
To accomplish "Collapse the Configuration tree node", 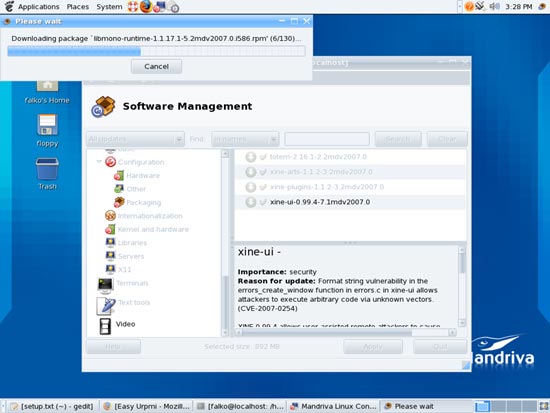I will pyautogui.click(x=99, y=161).
